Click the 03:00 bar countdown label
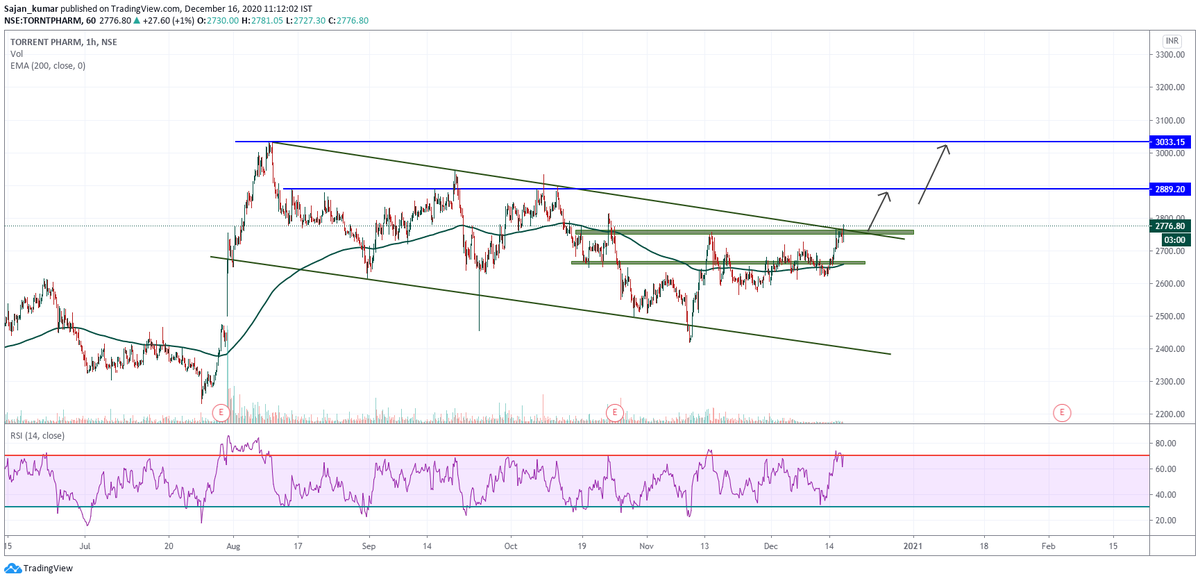 tap(1169, 239)
